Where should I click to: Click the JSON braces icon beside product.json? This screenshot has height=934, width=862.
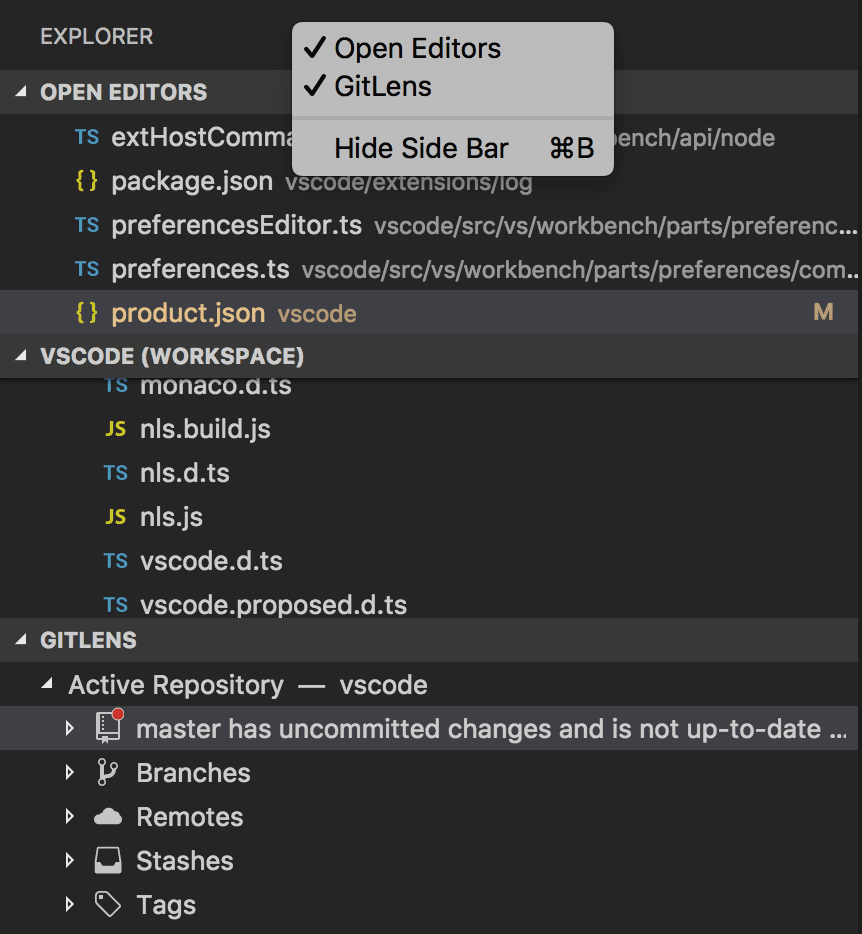(87, 313)
